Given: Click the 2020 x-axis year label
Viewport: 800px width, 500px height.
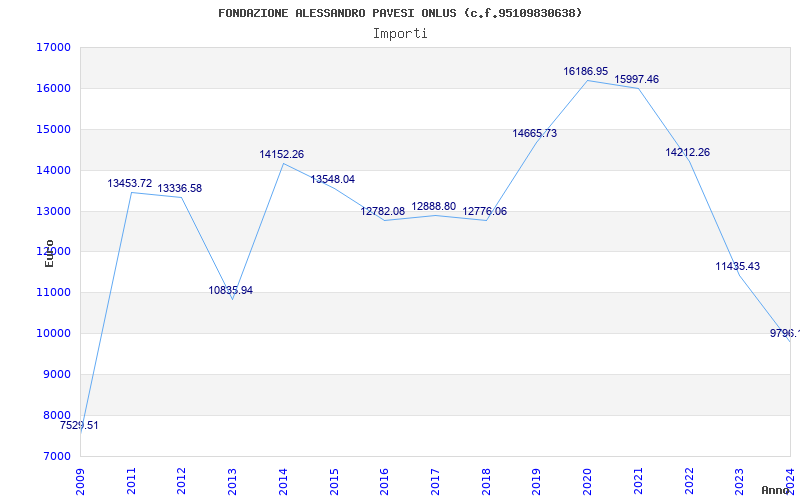Looking at the screenshot, I should pyautogui.click(x=588, y=481).
